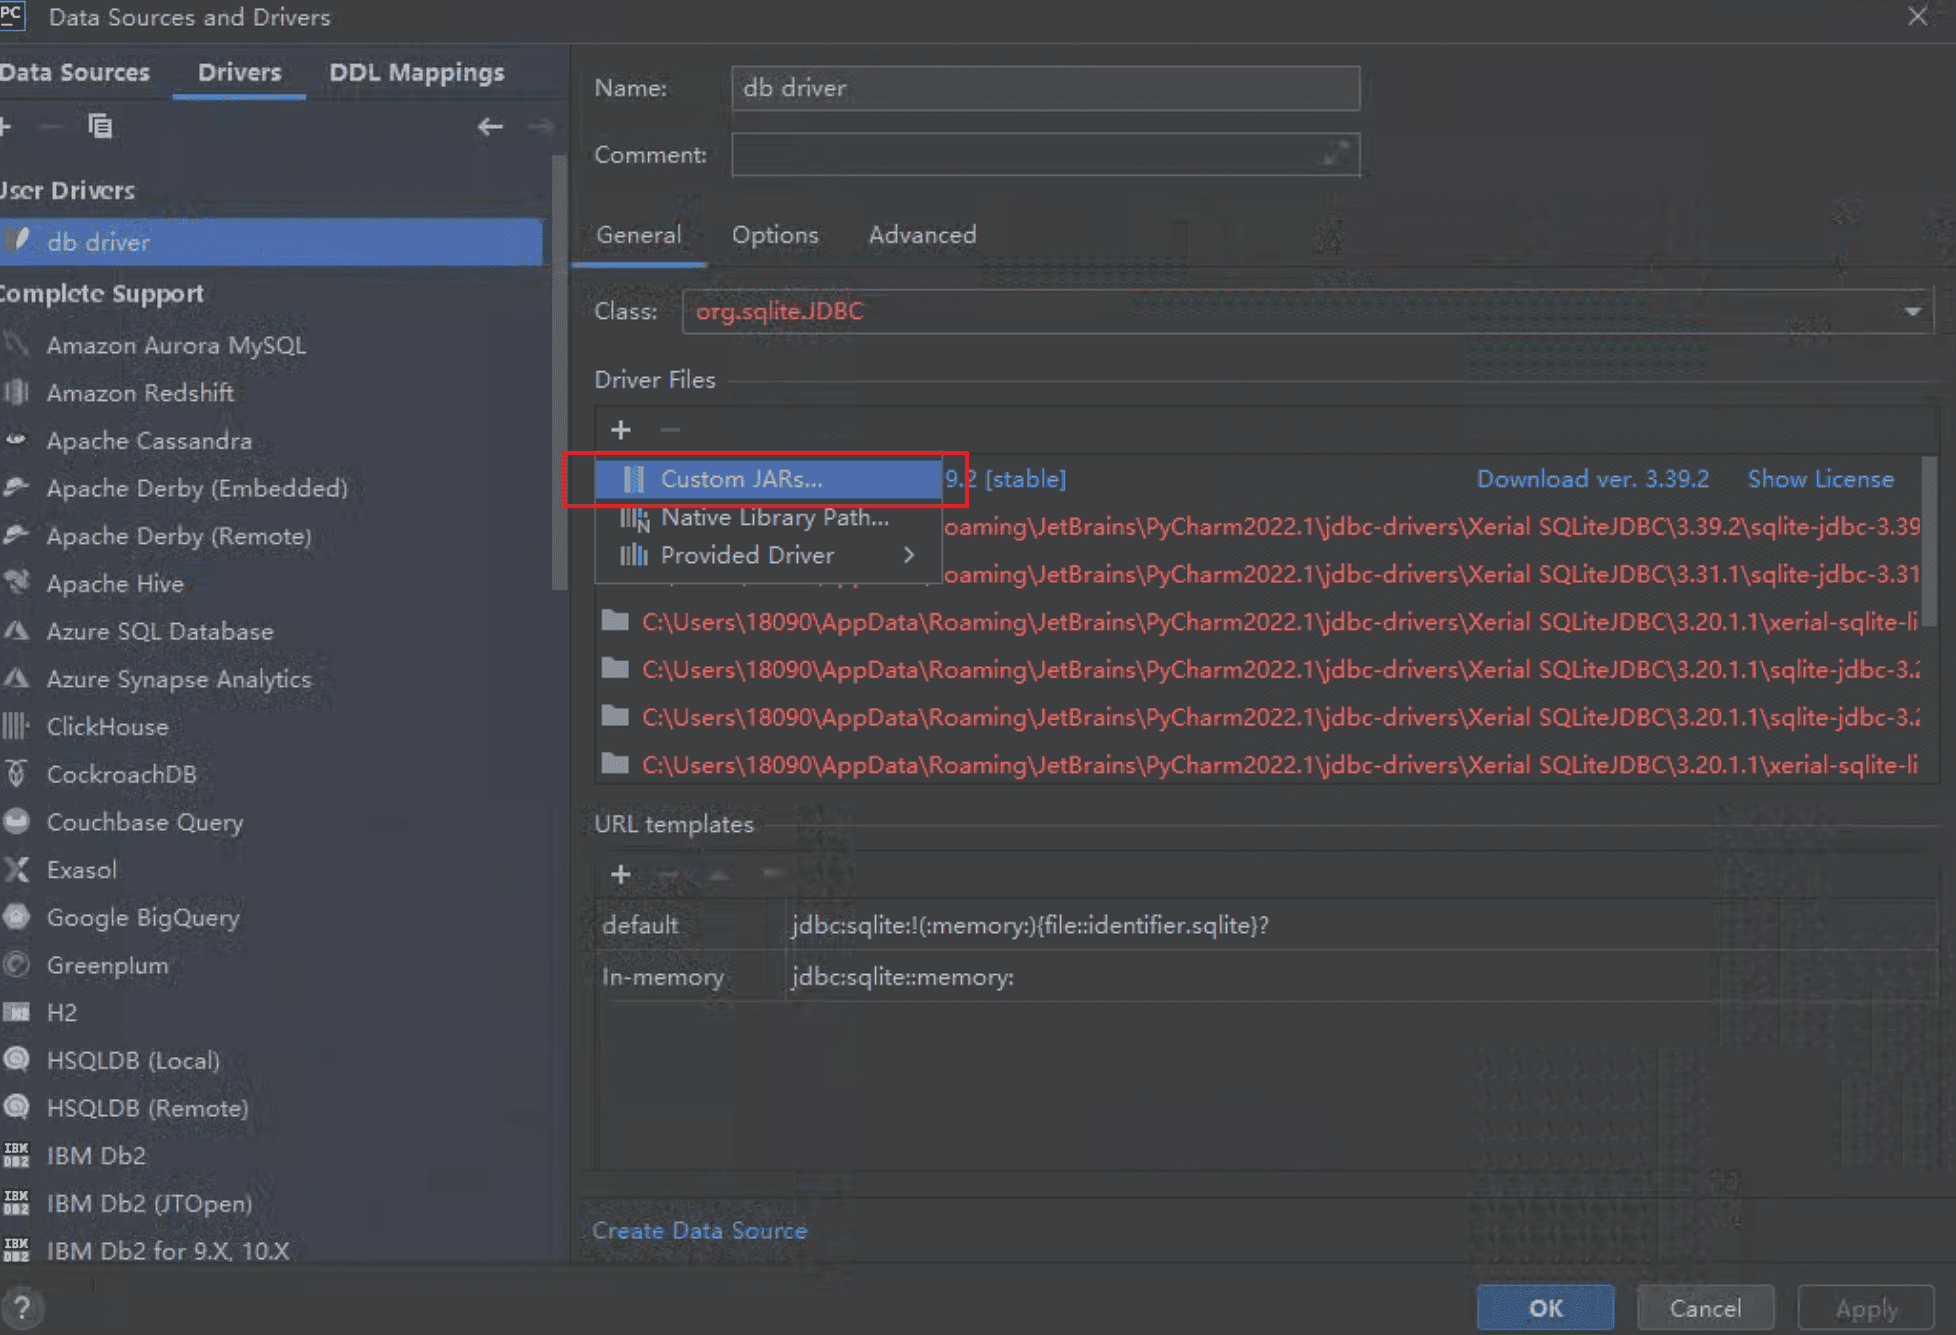This screenshot has height=1335, width=1956.
Task: Click the CockroachDB driver icon
Action: 16,774
